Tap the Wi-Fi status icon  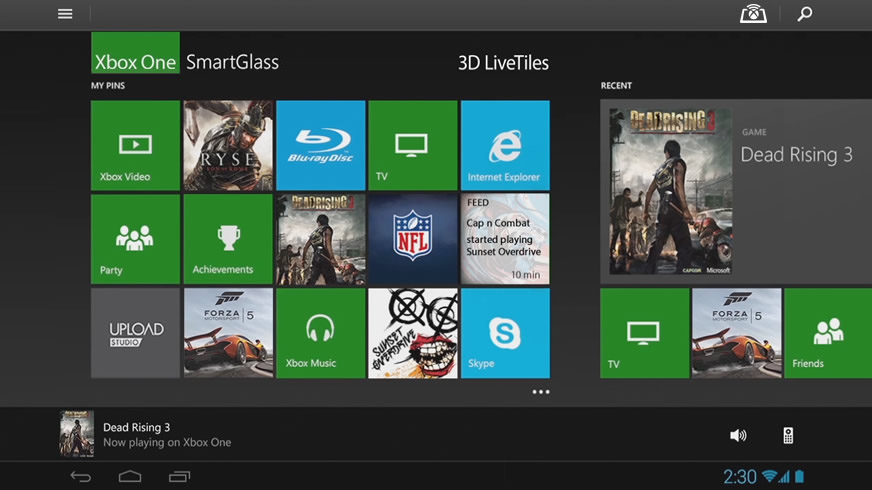pyautogui.click(x=770, y=476)
